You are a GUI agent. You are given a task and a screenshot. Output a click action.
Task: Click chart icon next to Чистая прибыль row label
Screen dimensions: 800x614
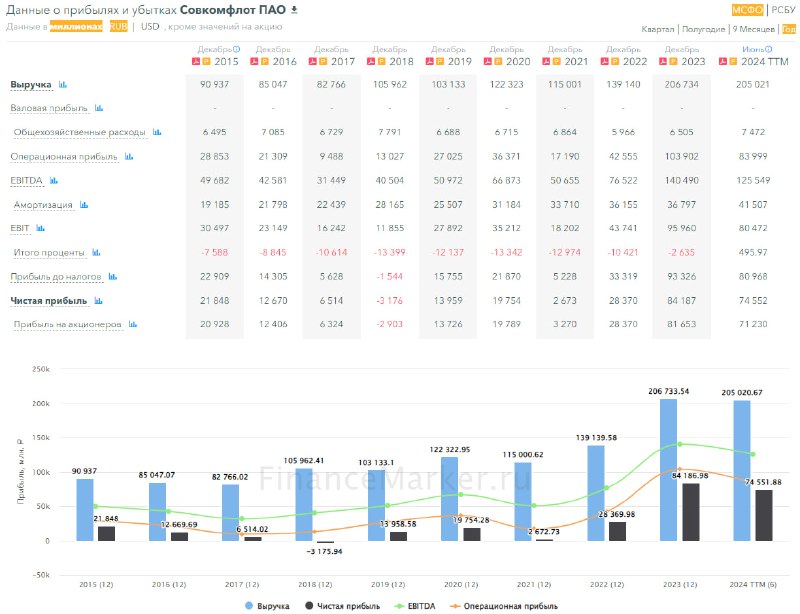[x=98, y=301]
